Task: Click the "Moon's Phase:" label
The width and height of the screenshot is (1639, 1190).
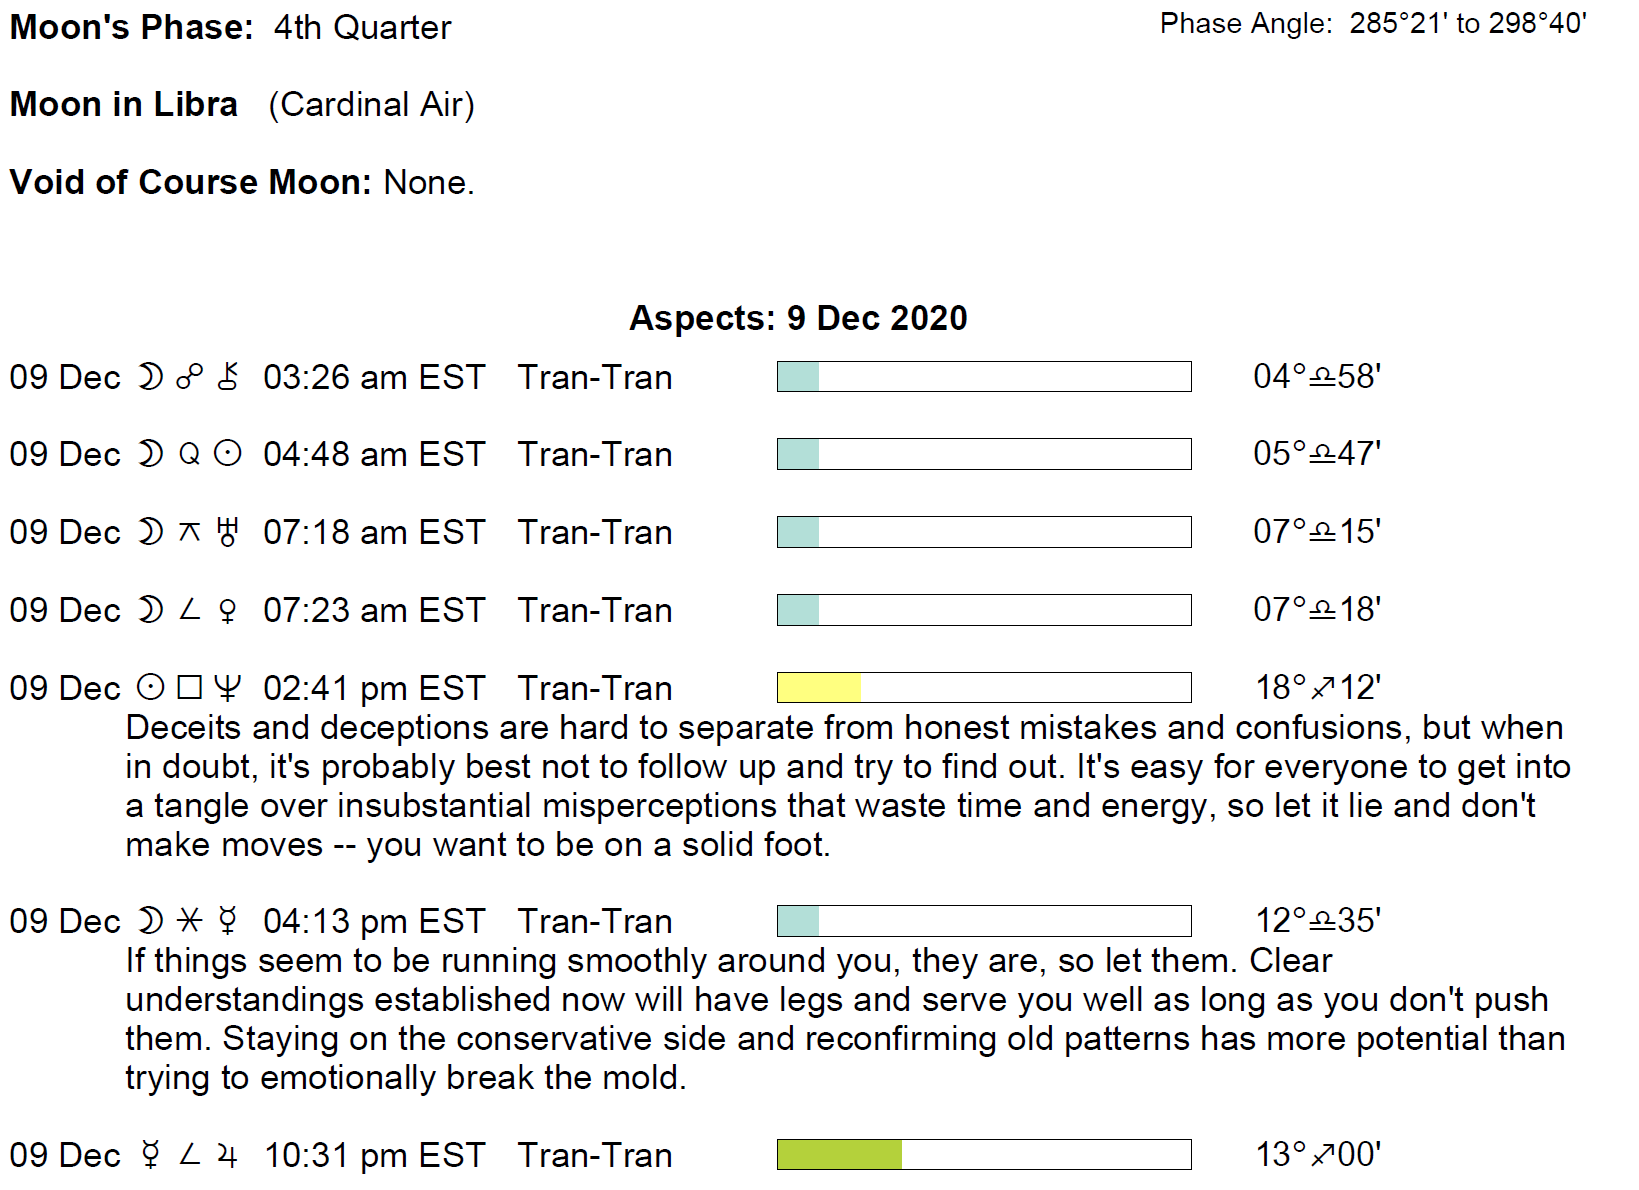Action: pyautogui.click(x=132, y=27)
